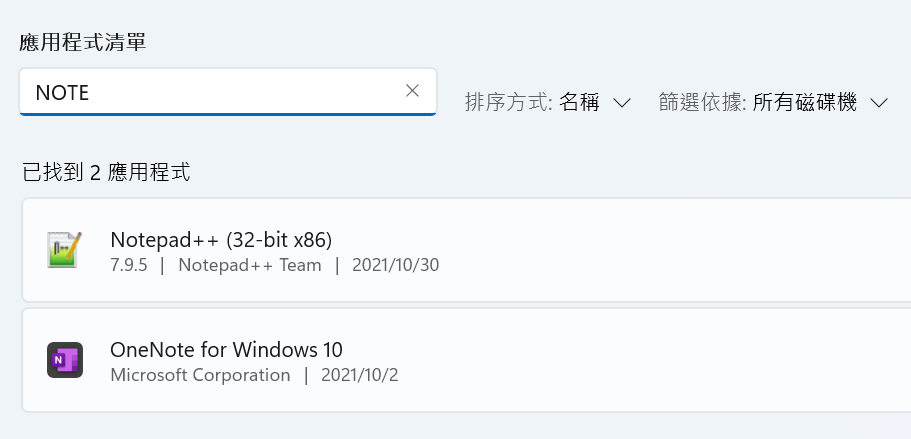The image size is (911, 439).
Task: Click the Notepad++ Team publisher label
Action: [250, 265]
